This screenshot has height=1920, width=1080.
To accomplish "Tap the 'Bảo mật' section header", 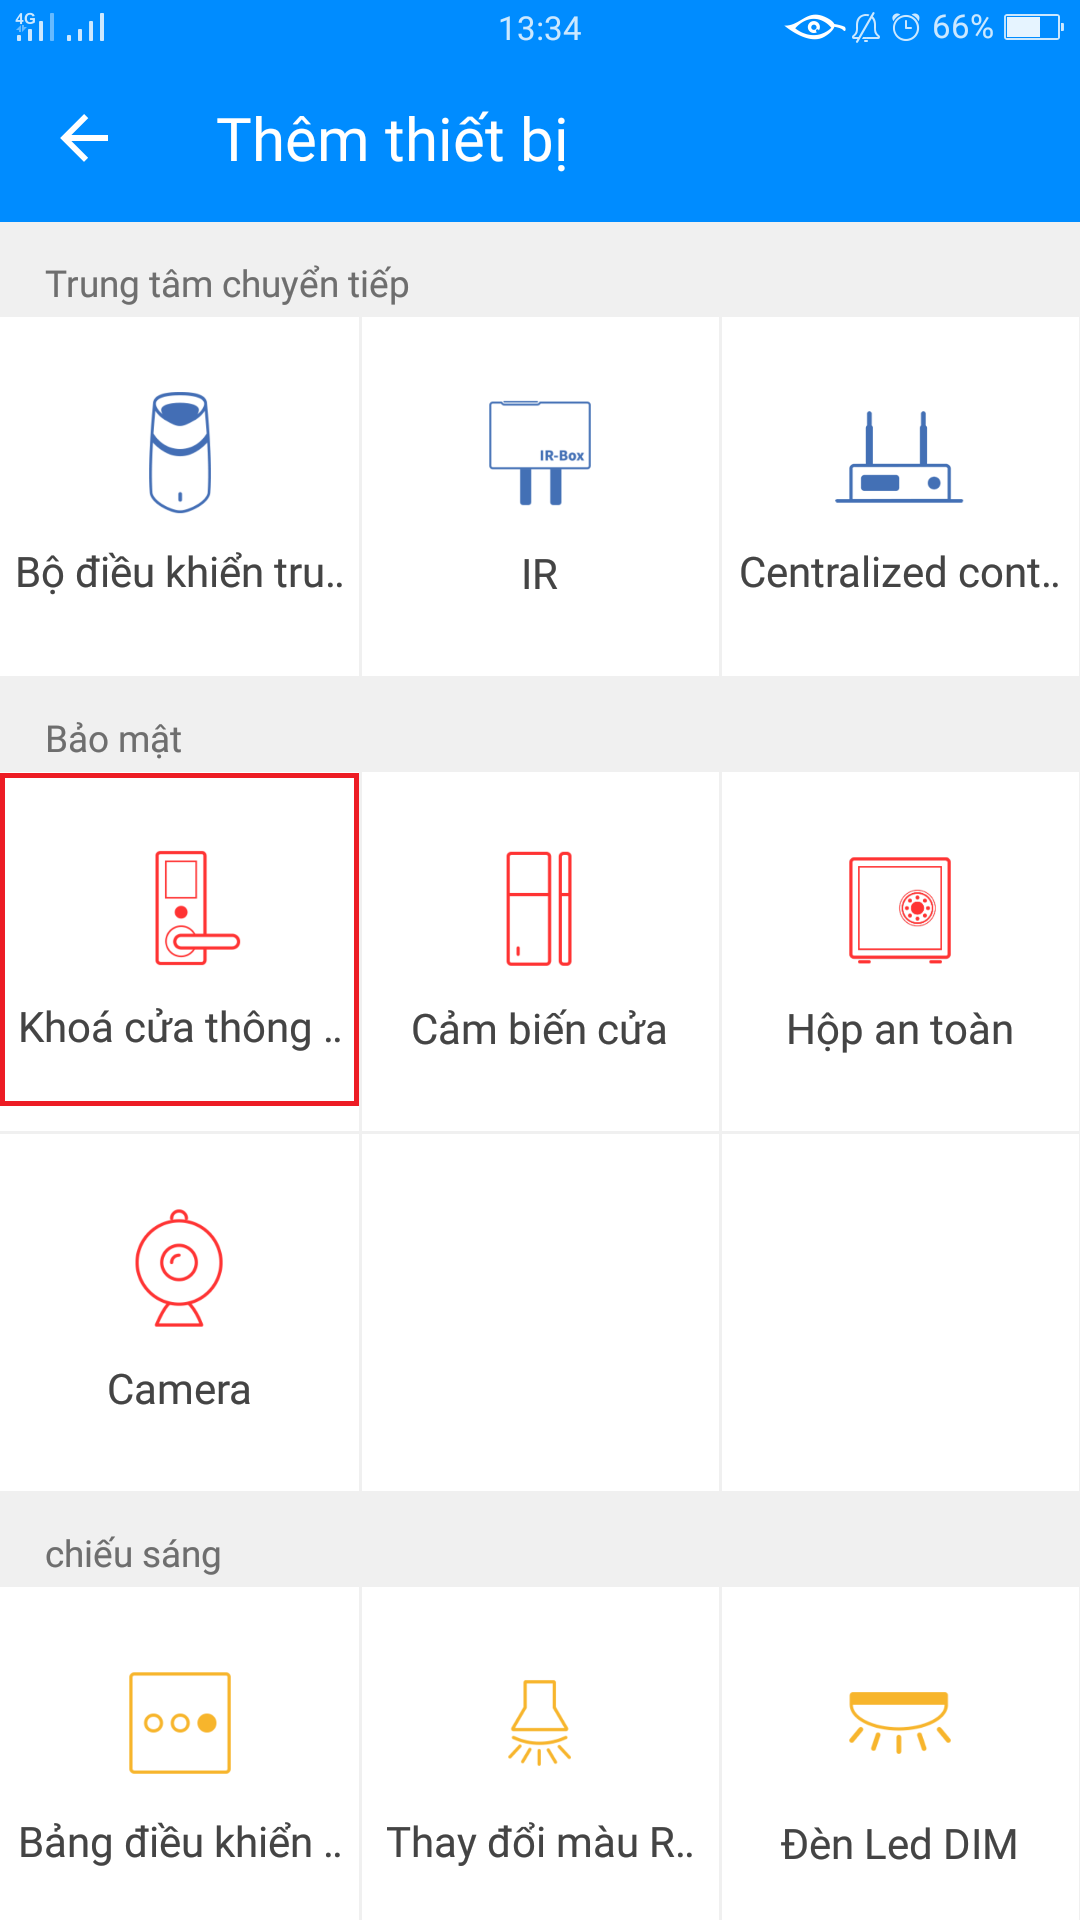I will pyautogui.click(x=114, y=739).
